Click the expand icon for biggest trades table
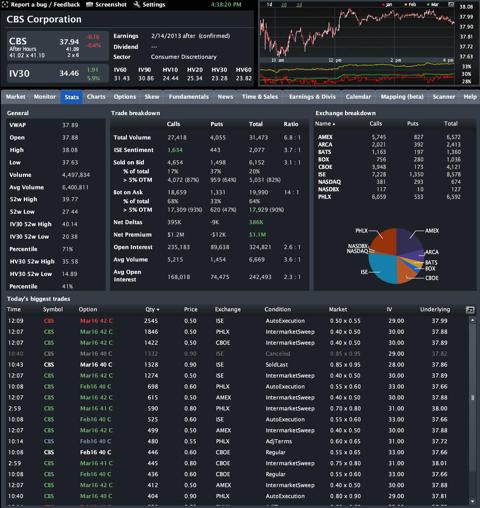 click(x=470, y=310)
